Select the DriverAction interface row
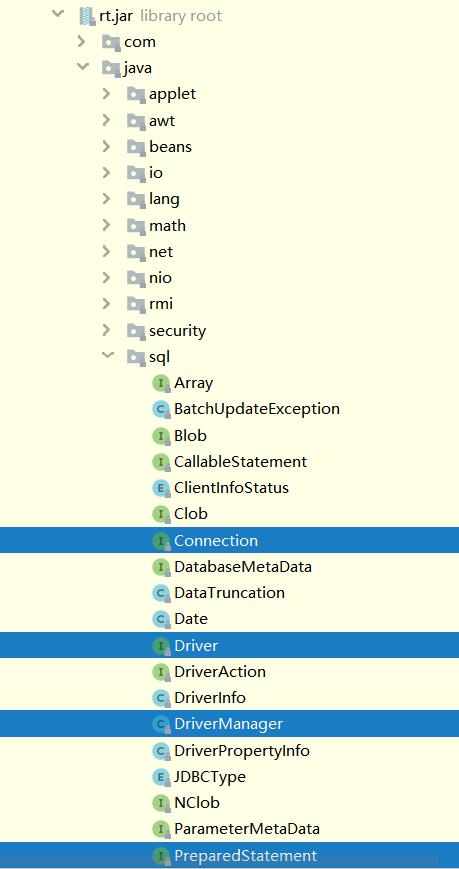 [230, 671]
